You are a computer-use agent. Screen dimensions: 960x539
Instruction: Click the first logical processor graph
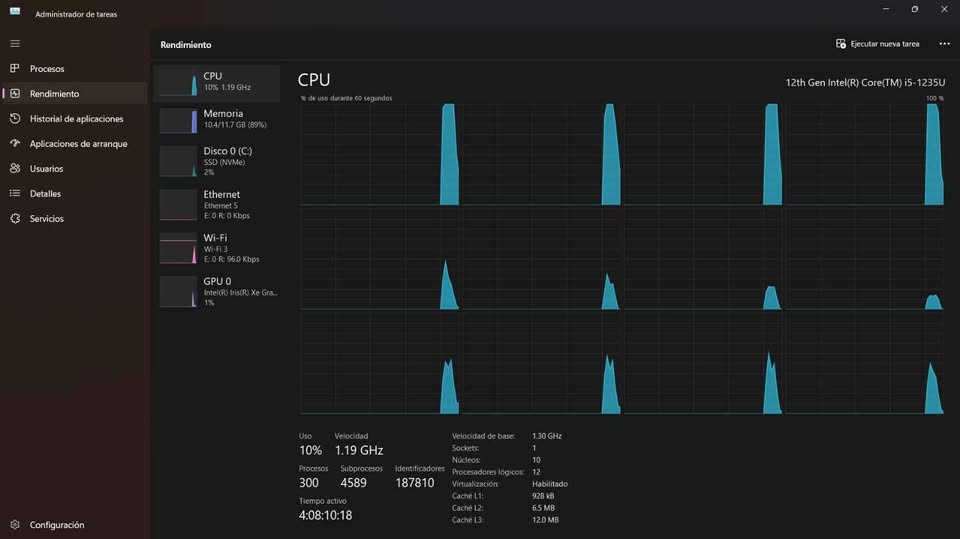click(x=380, y=154)
